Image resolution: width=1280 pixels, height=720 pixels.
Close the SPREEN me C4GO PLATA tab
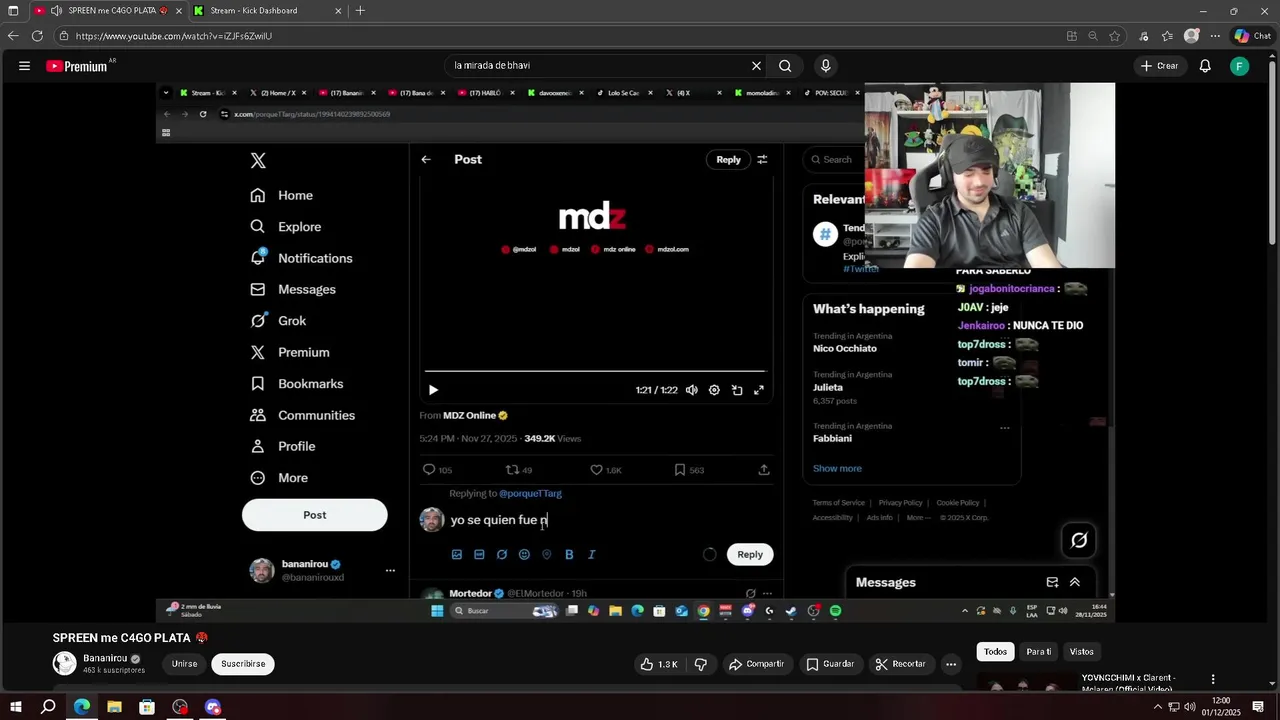point(178,11)
